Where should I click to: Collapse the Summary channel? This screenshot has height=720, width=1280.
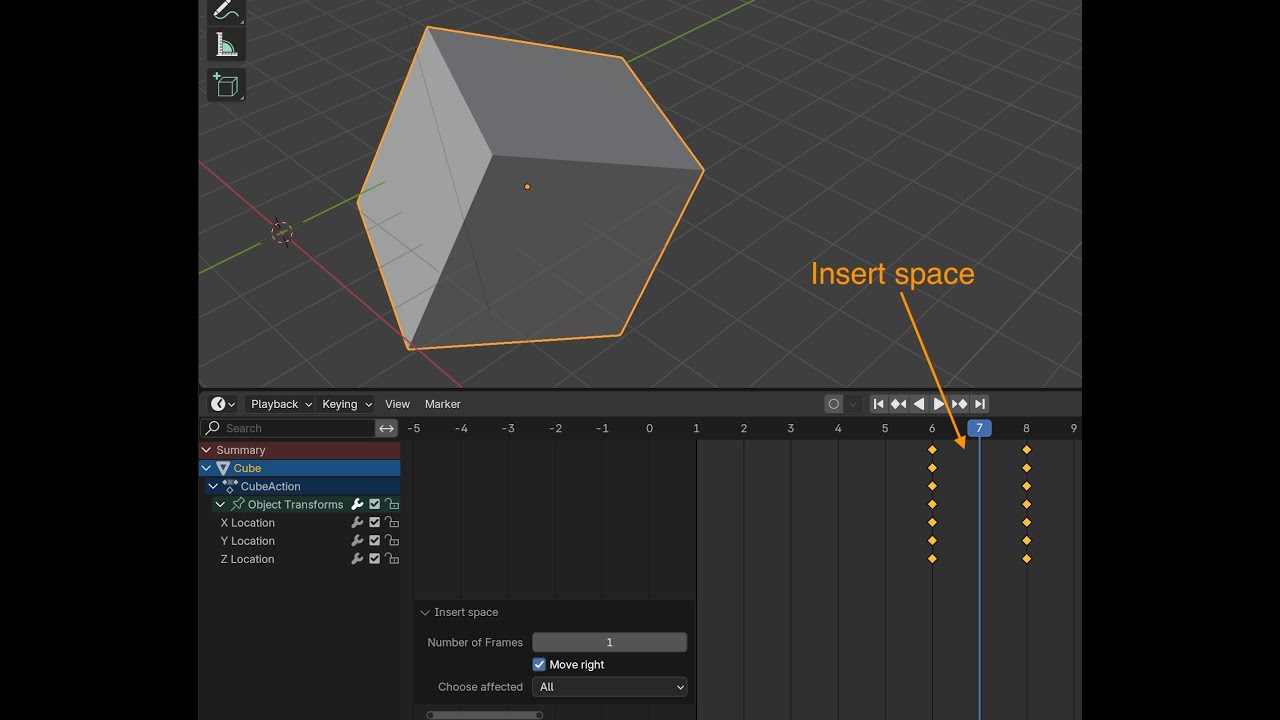click(207, 450)
